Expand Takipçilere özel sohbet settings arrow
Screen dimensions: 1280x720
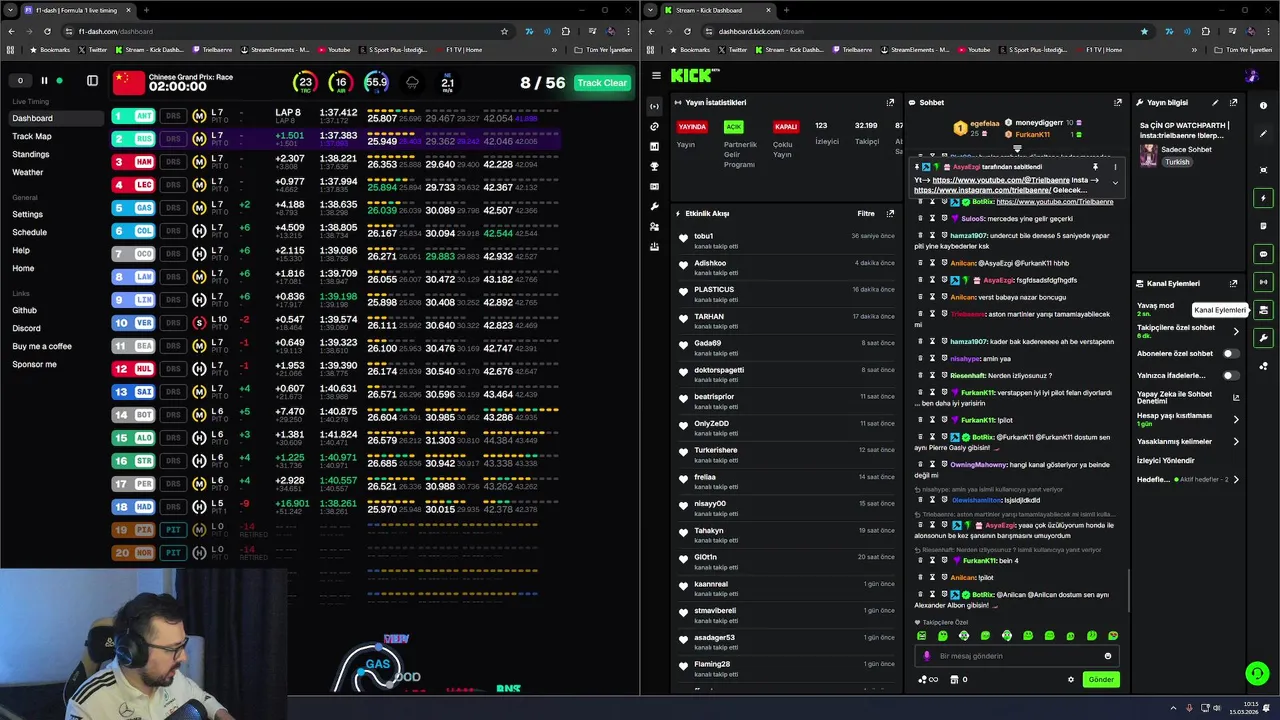1236,331
